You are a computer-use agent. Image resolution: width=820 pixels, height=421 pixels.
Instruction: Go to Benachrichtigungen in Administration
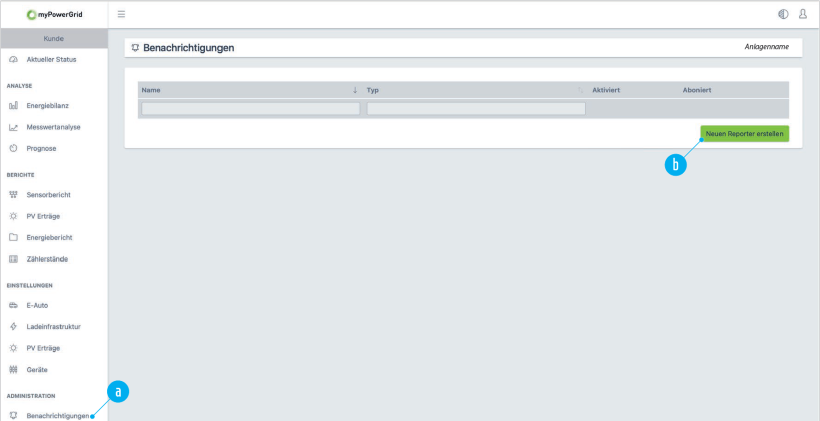point(64,415)
